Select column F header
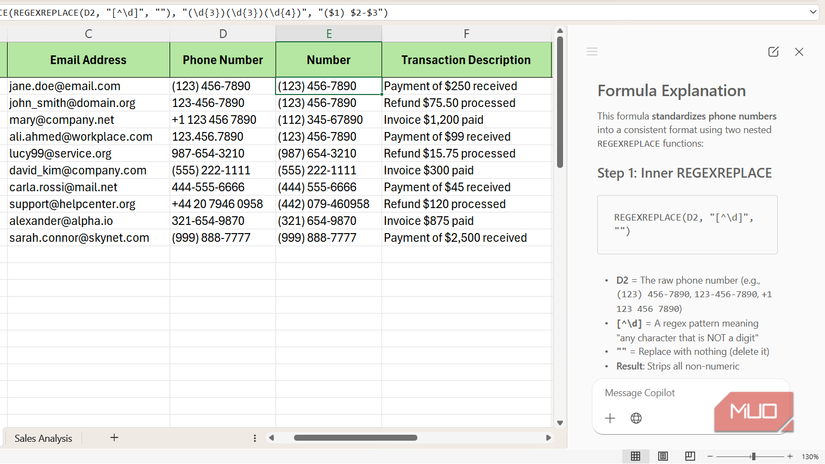Screen dimensions: 825x464 click(x=466, y=34)
